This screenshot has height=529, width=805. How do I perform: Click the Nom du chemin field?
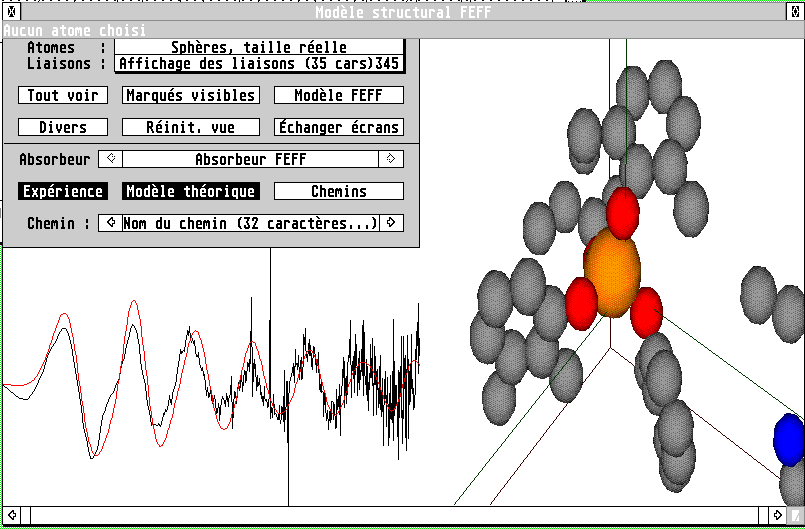coord(250,223)
